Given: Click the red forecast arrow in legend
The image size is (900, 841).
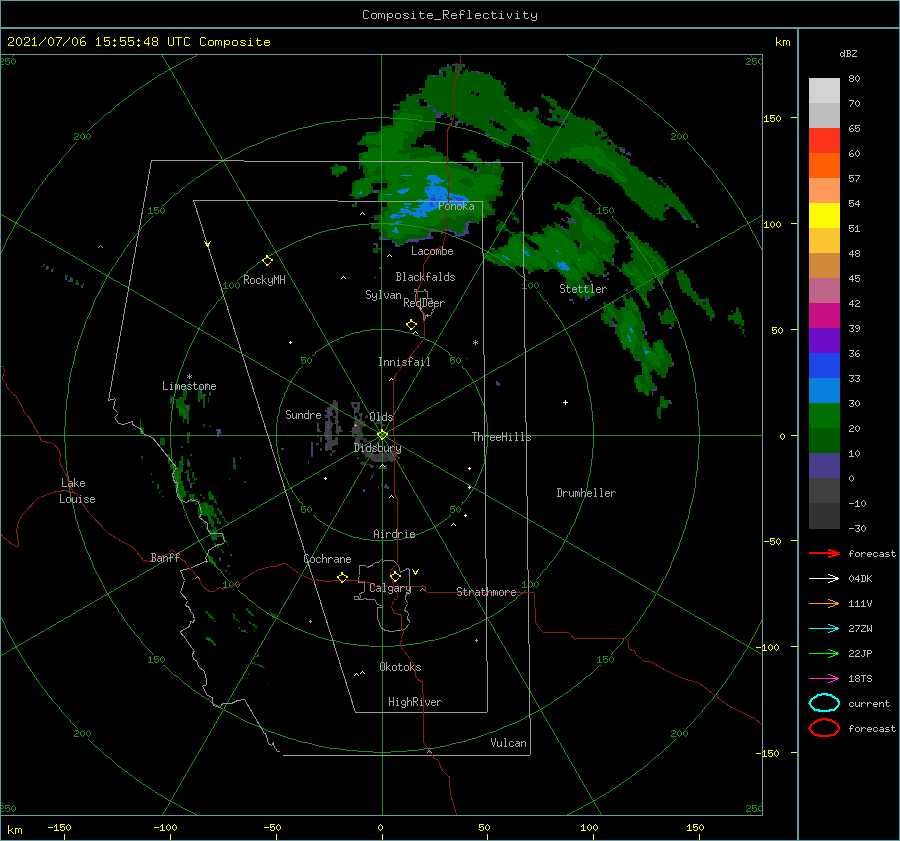Looking at the screenshot, I should tap(824, 553).
